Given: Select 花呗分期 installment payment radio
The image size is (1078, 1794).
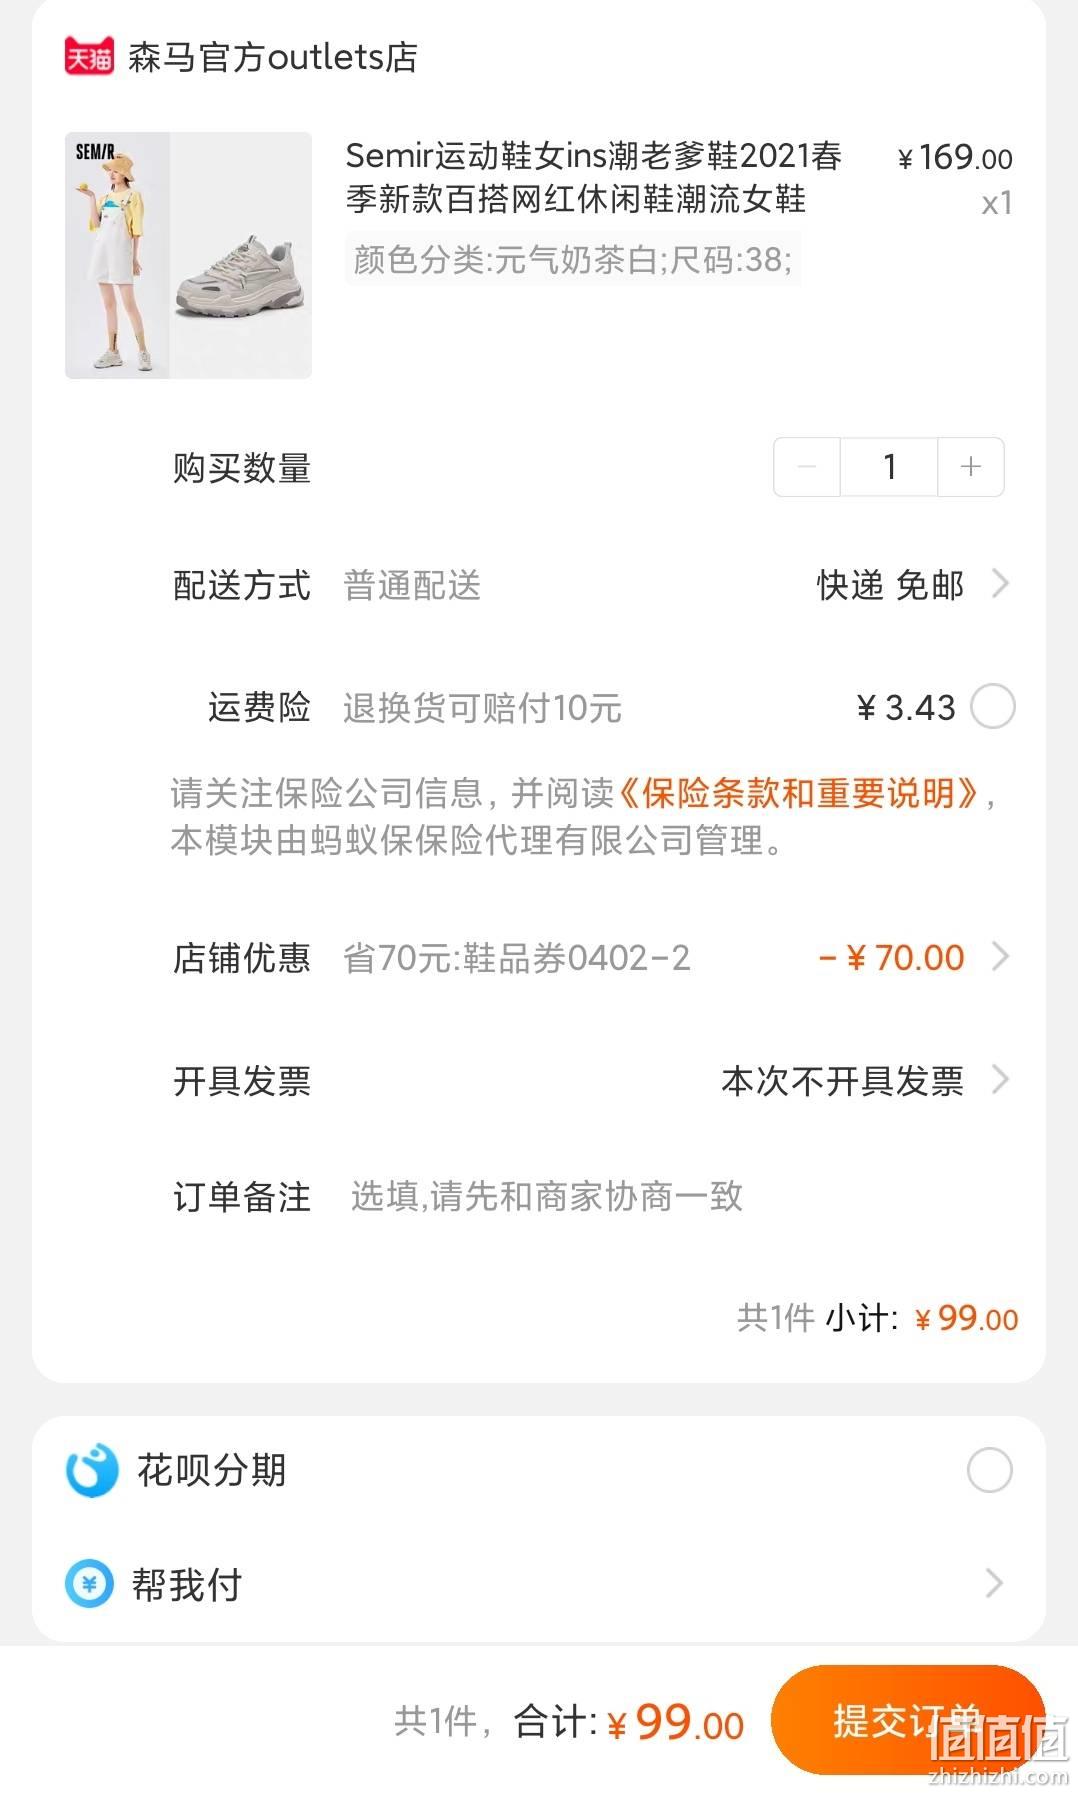Looking at the screenshot, I should point(990,1470).
